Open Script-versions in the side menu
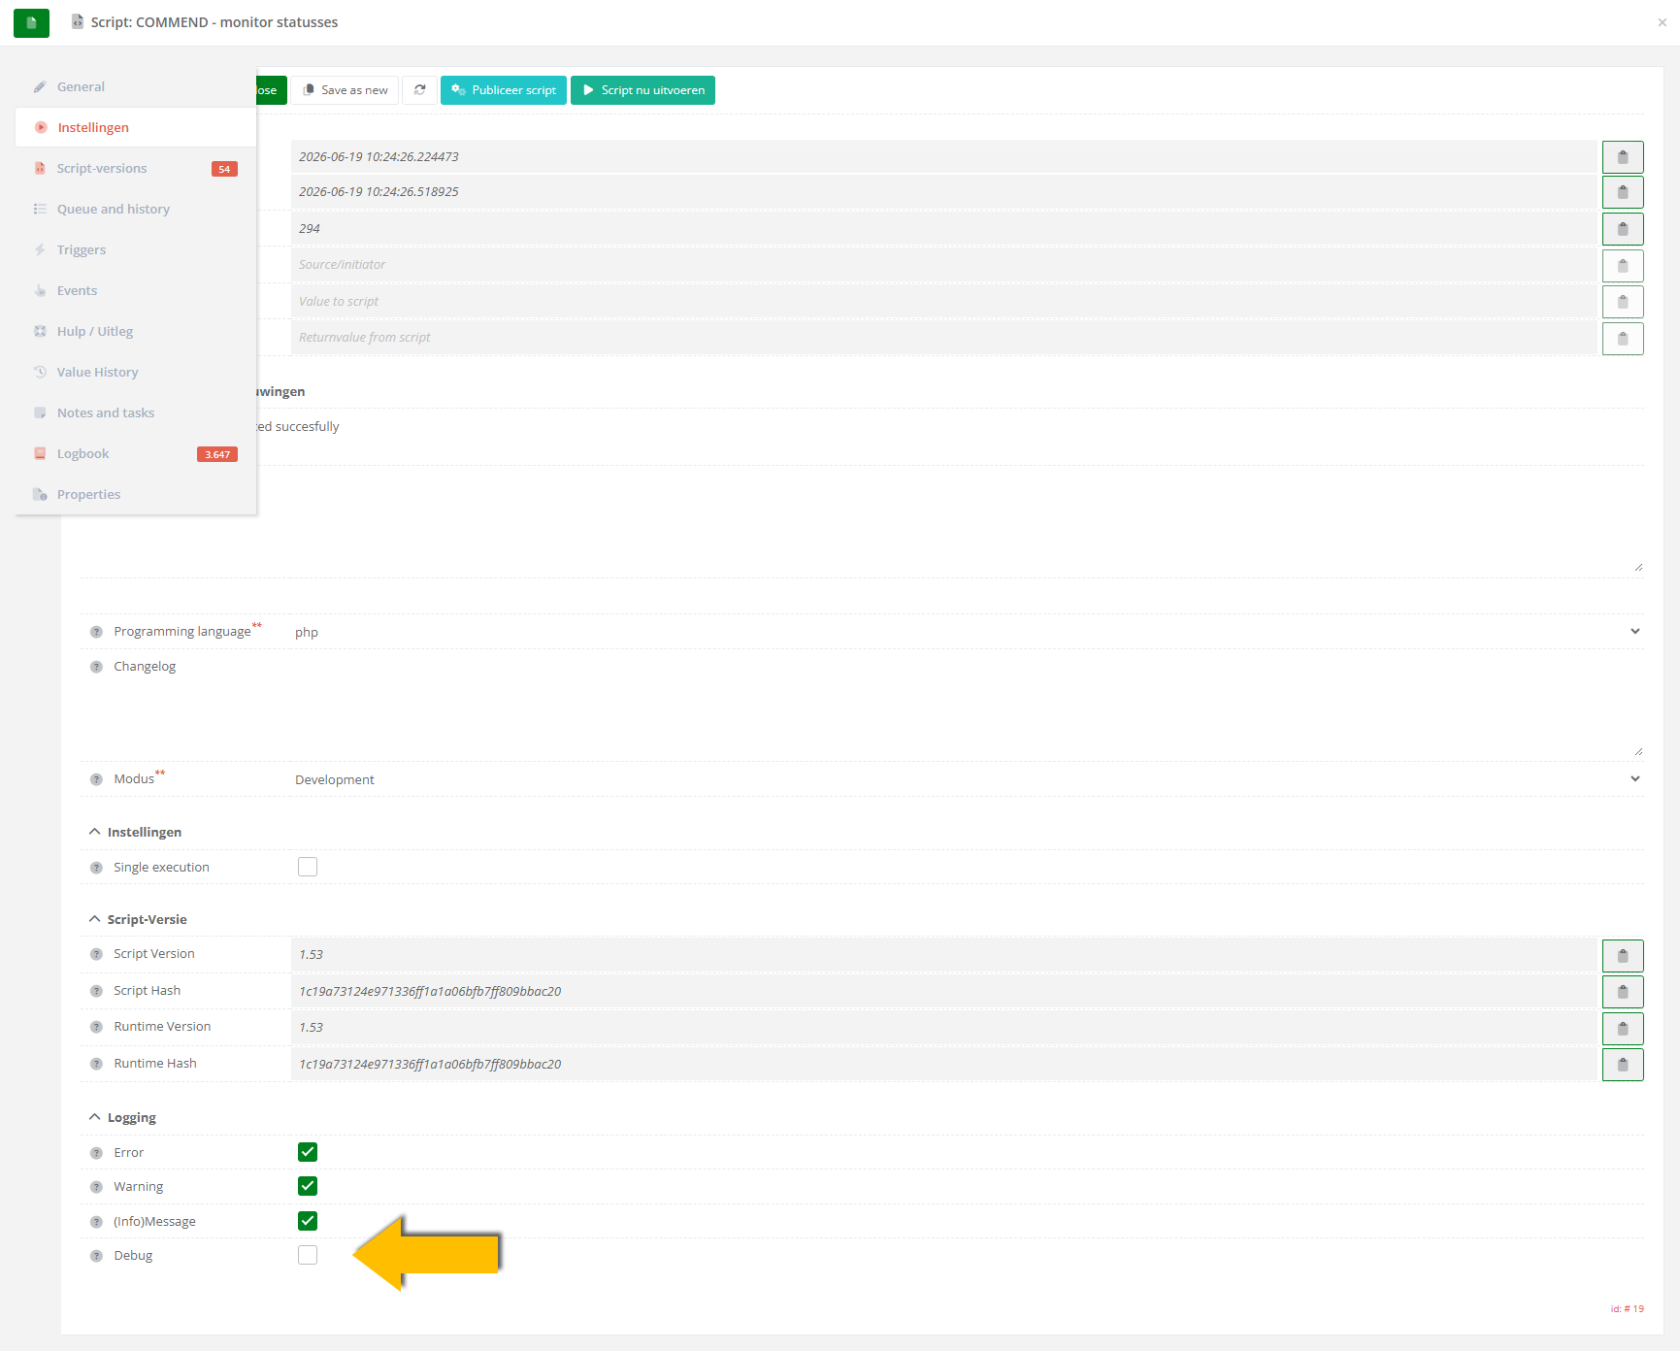Screen dimensions: 1680x1351 (136, 168)
